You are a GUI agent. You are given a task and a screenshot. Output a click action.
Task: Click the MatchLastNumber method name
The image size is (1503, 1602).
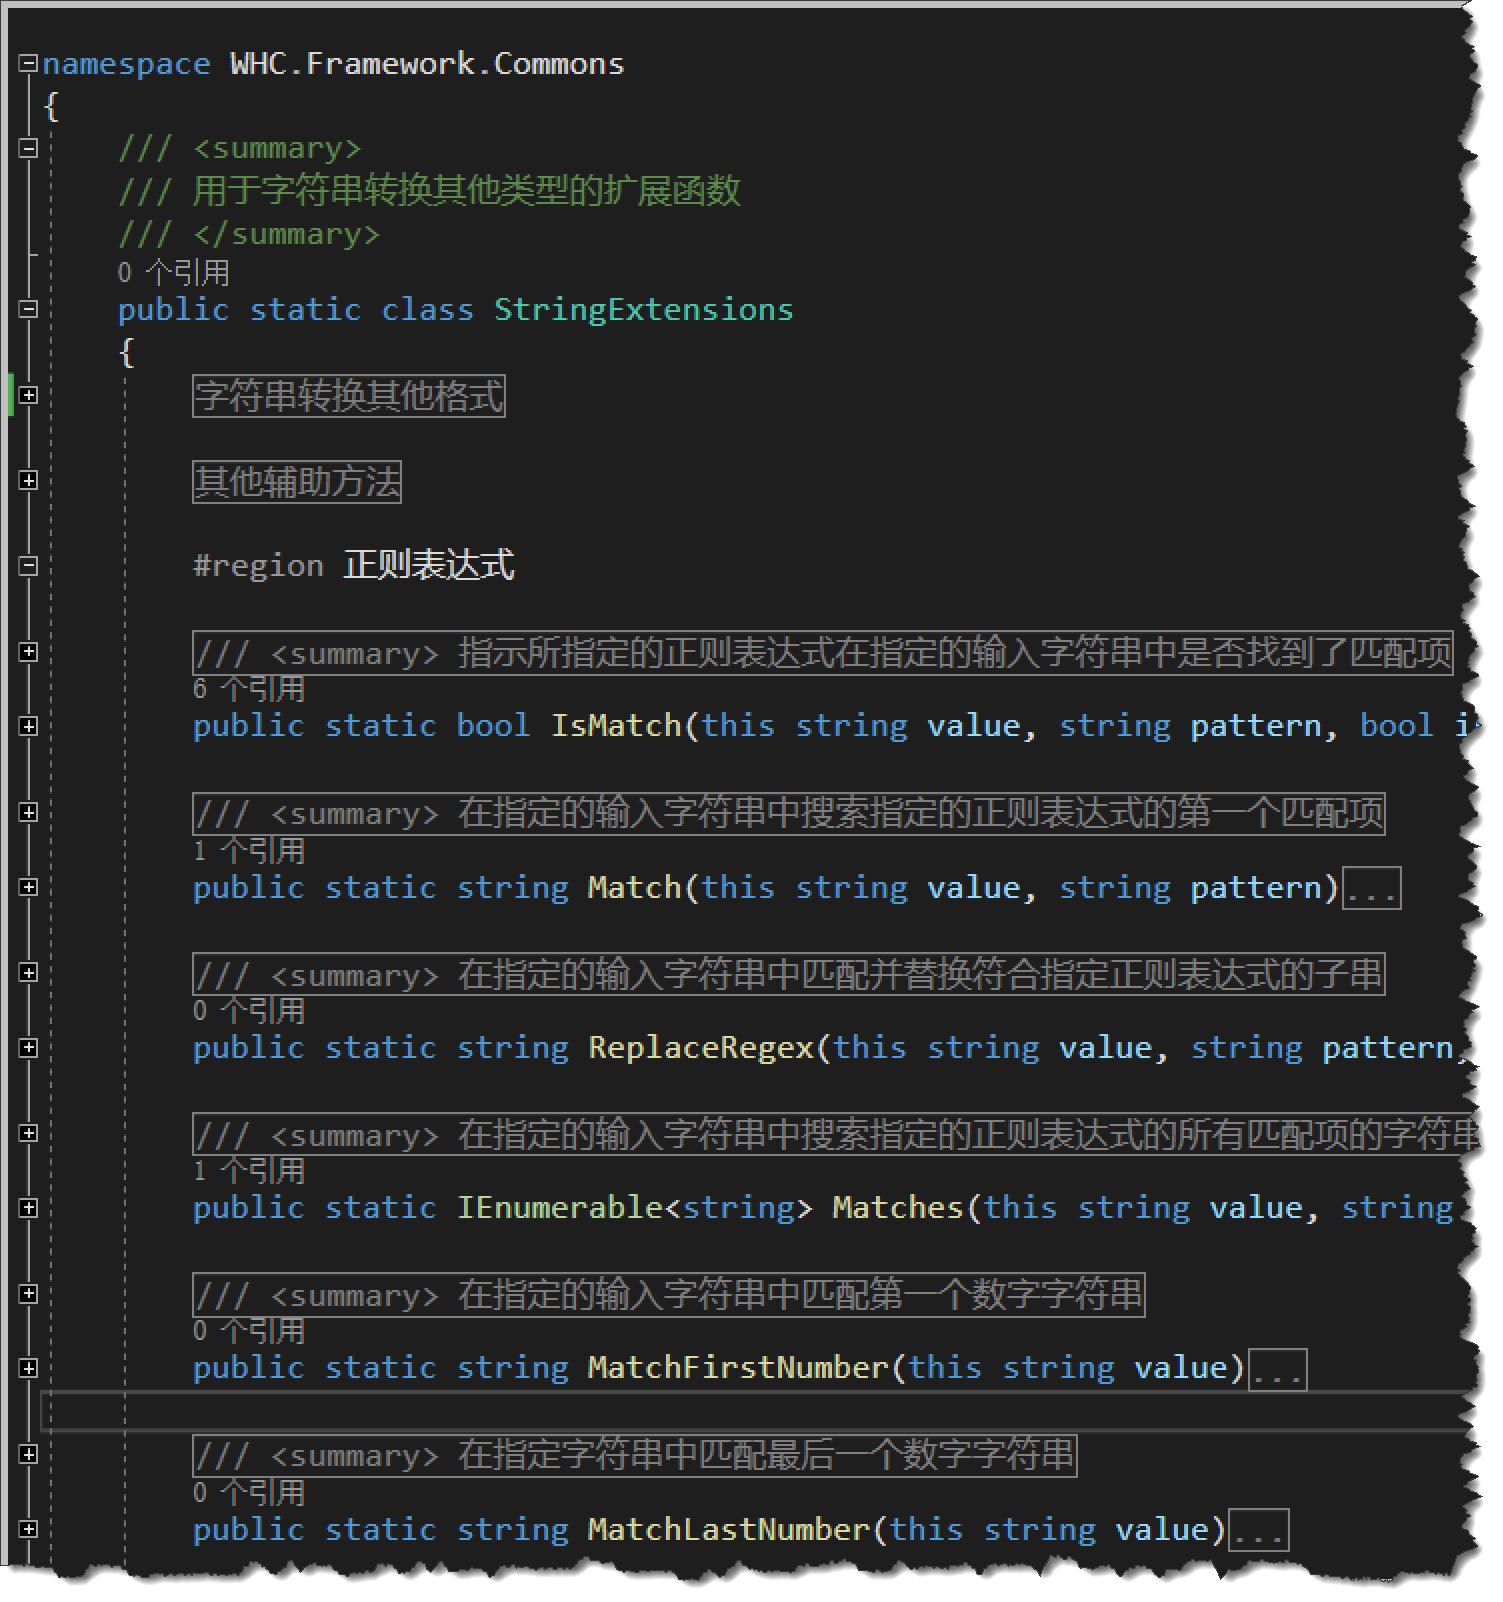(729, 1530)
